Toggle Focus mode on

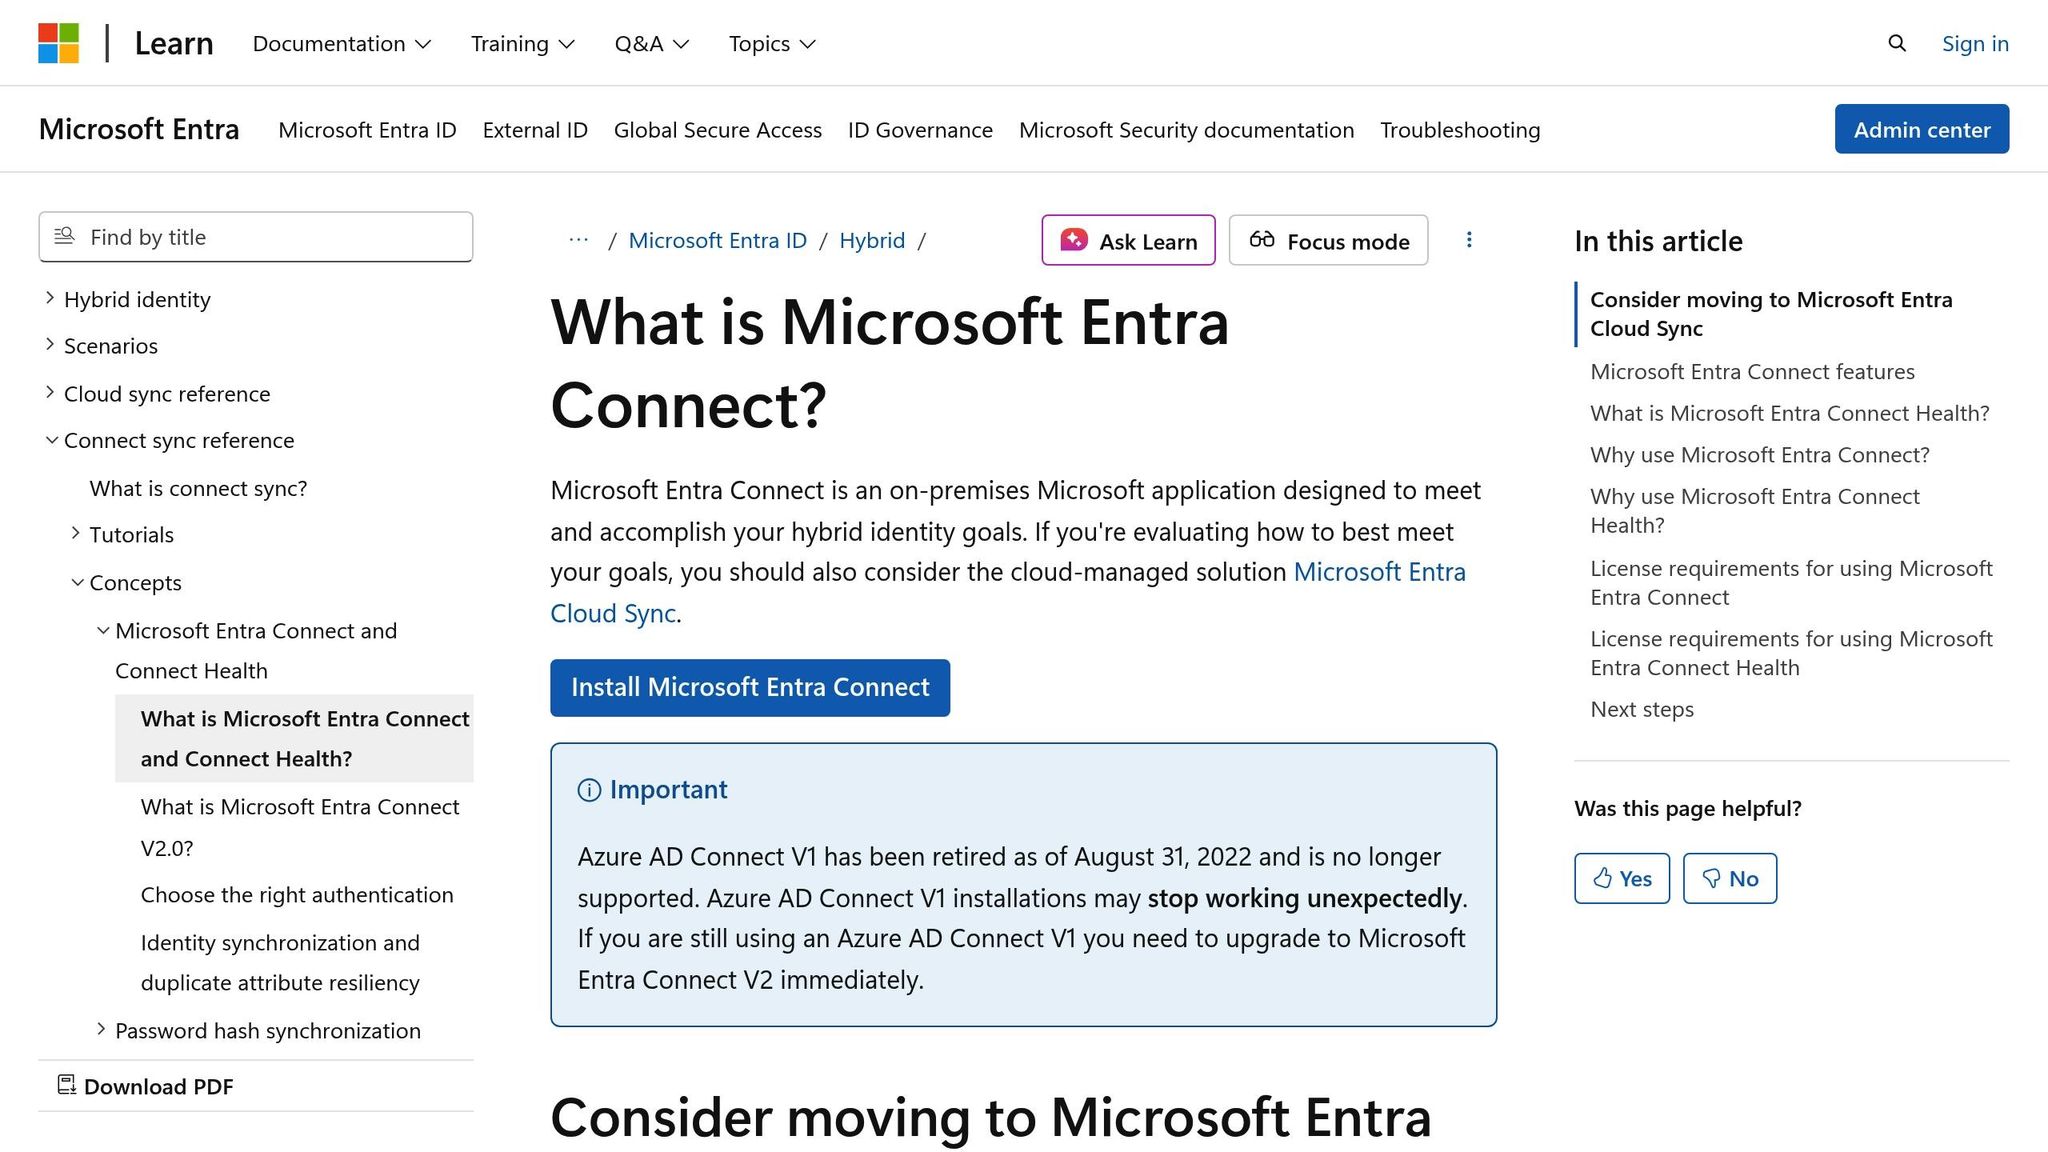point(1327,240)
